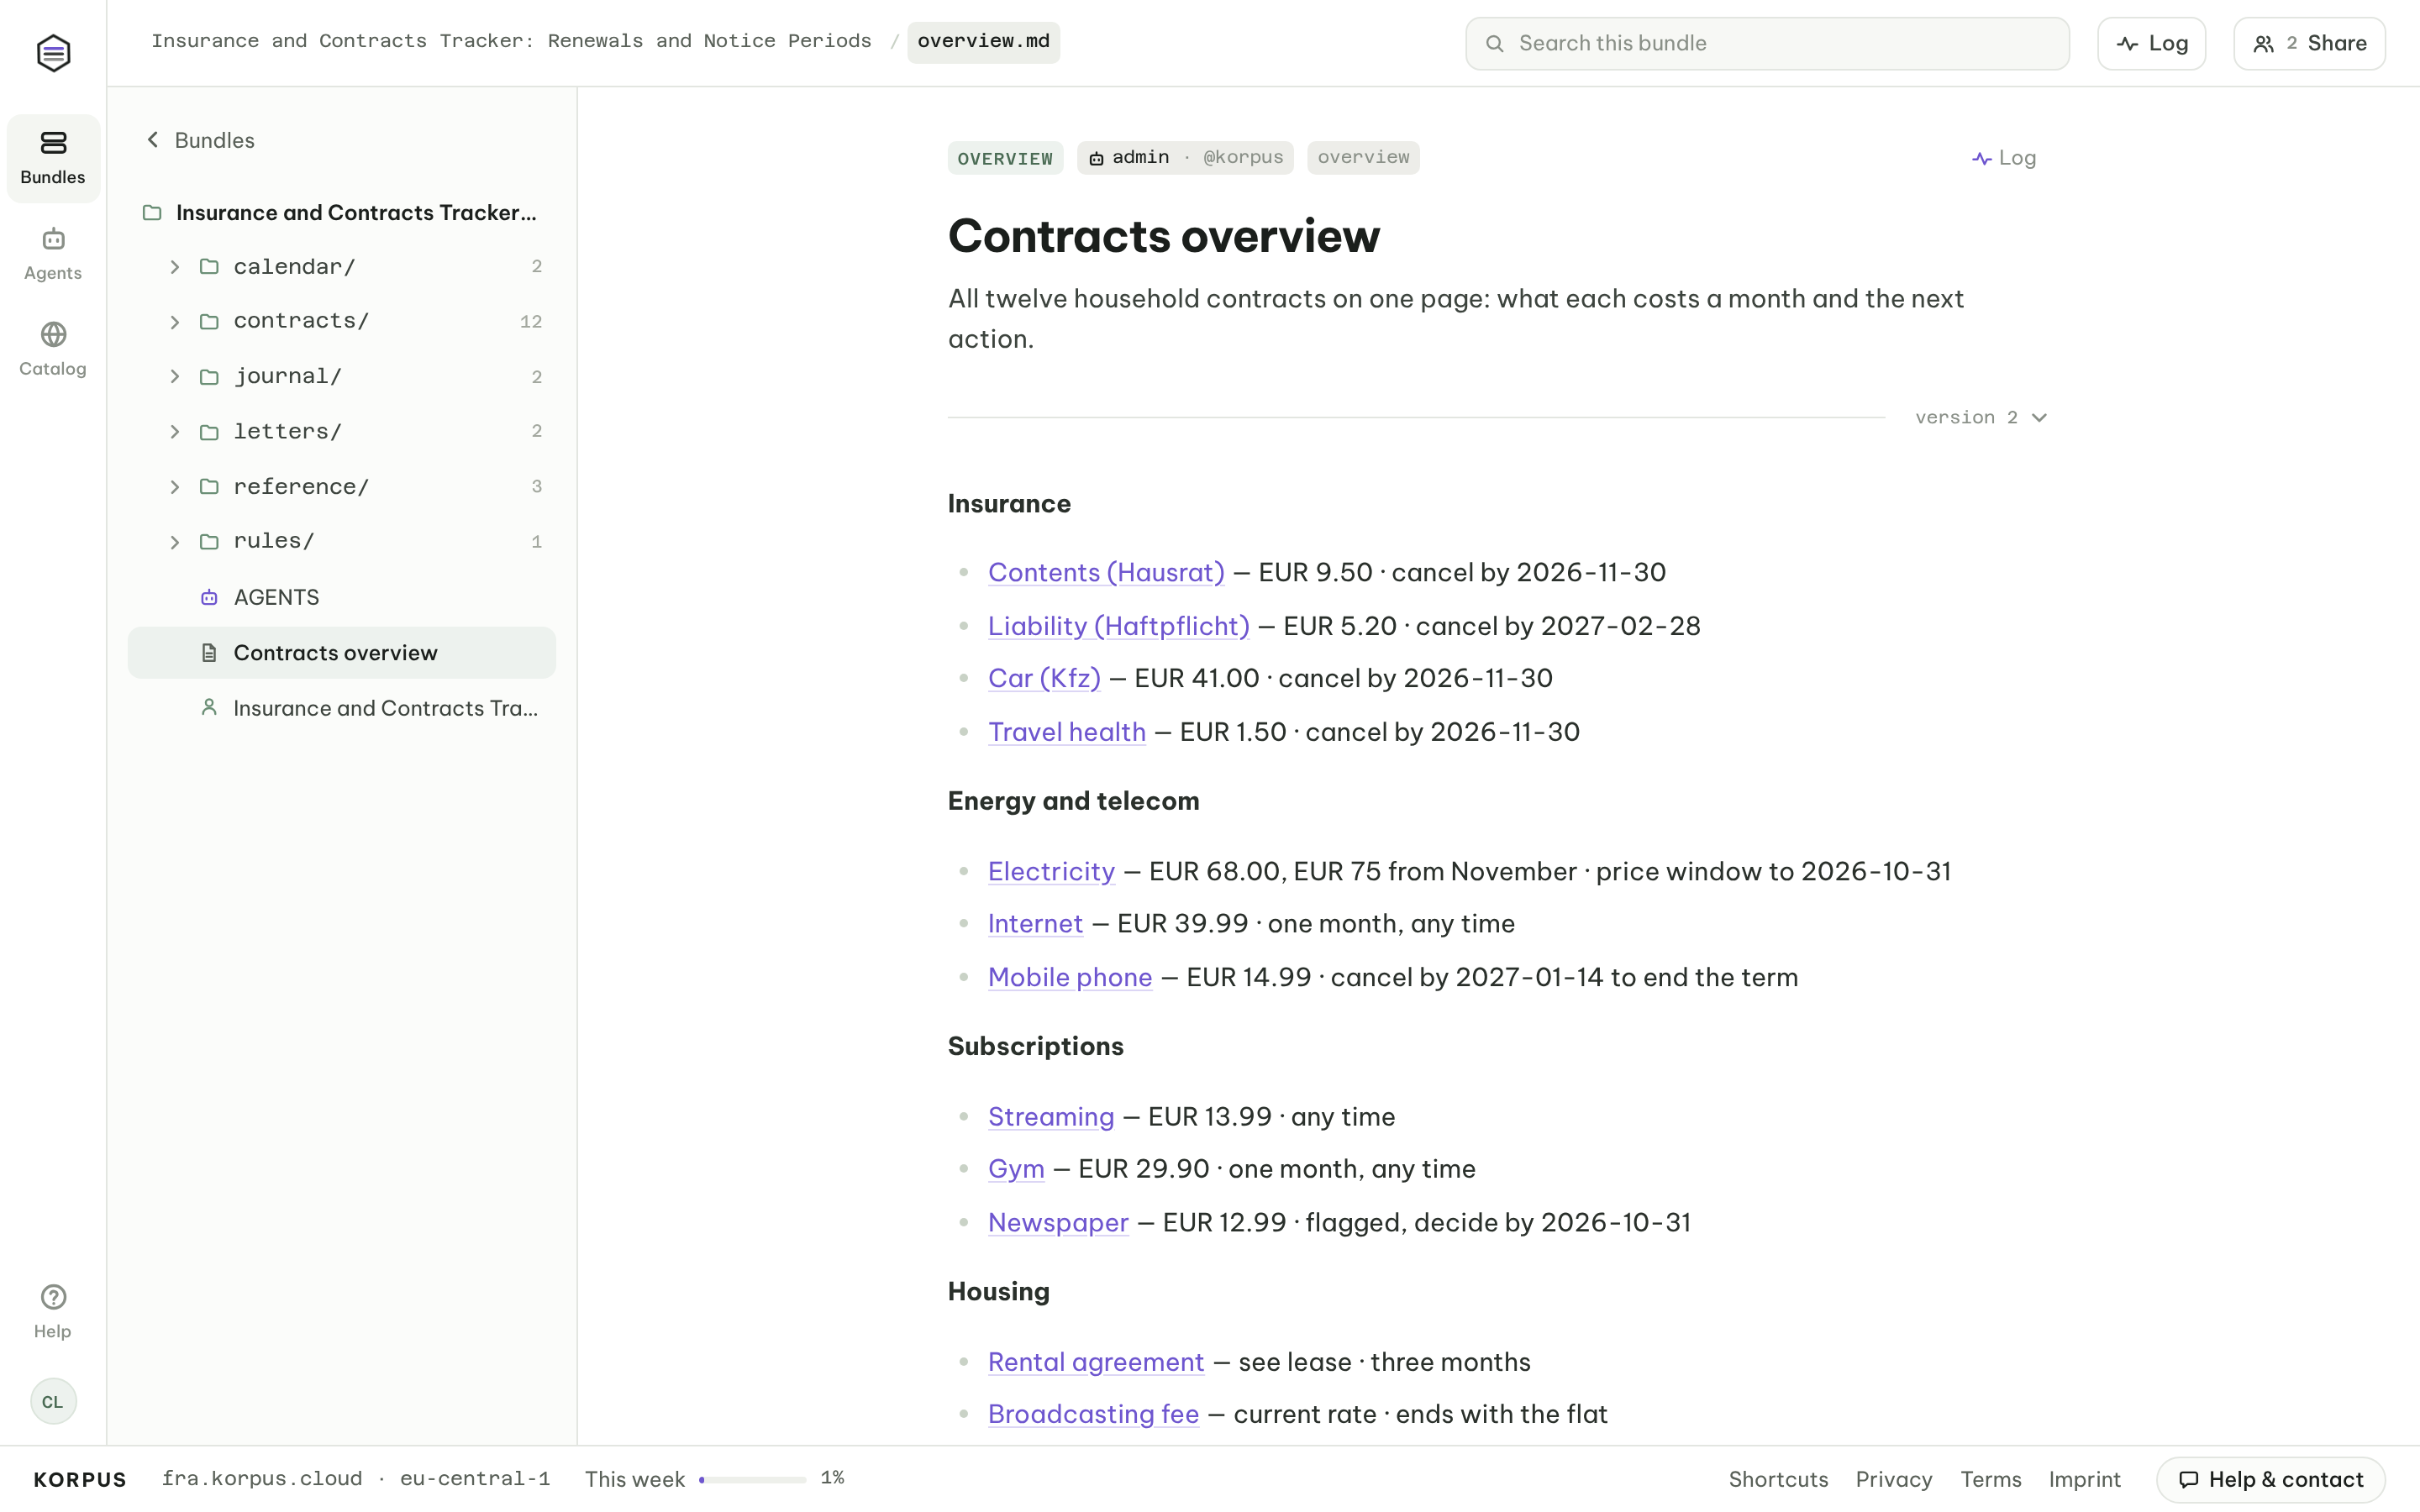Click the KORPUS footer wordmark
2420x1512 pixels.
pos(80,1480)
